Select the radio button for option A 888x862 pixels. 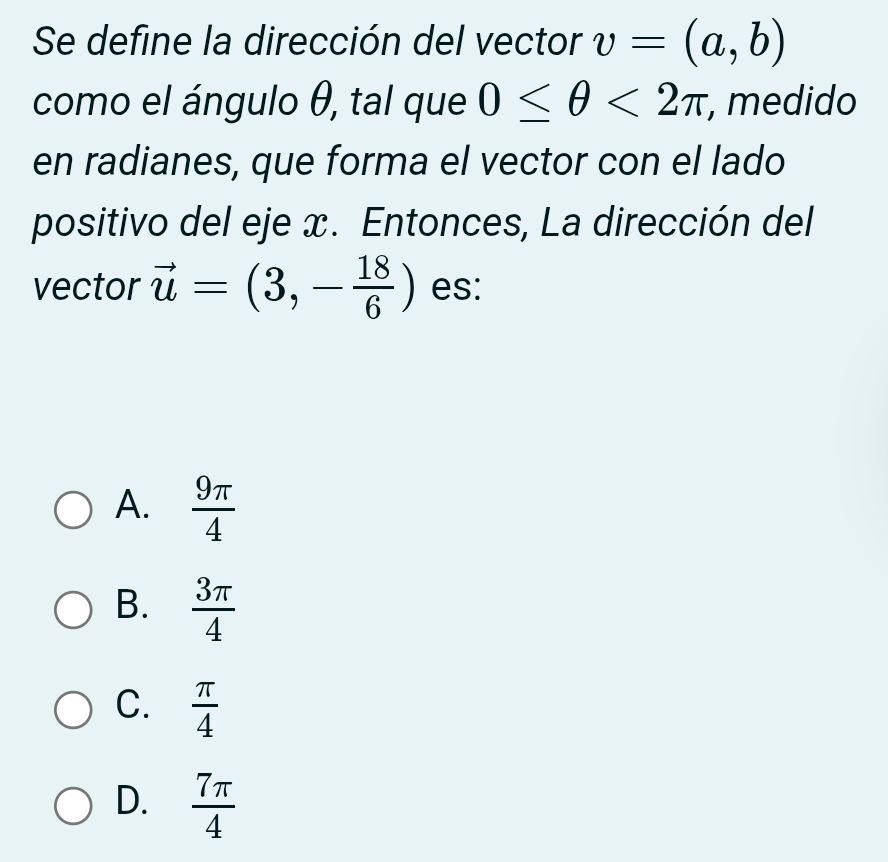71,509
